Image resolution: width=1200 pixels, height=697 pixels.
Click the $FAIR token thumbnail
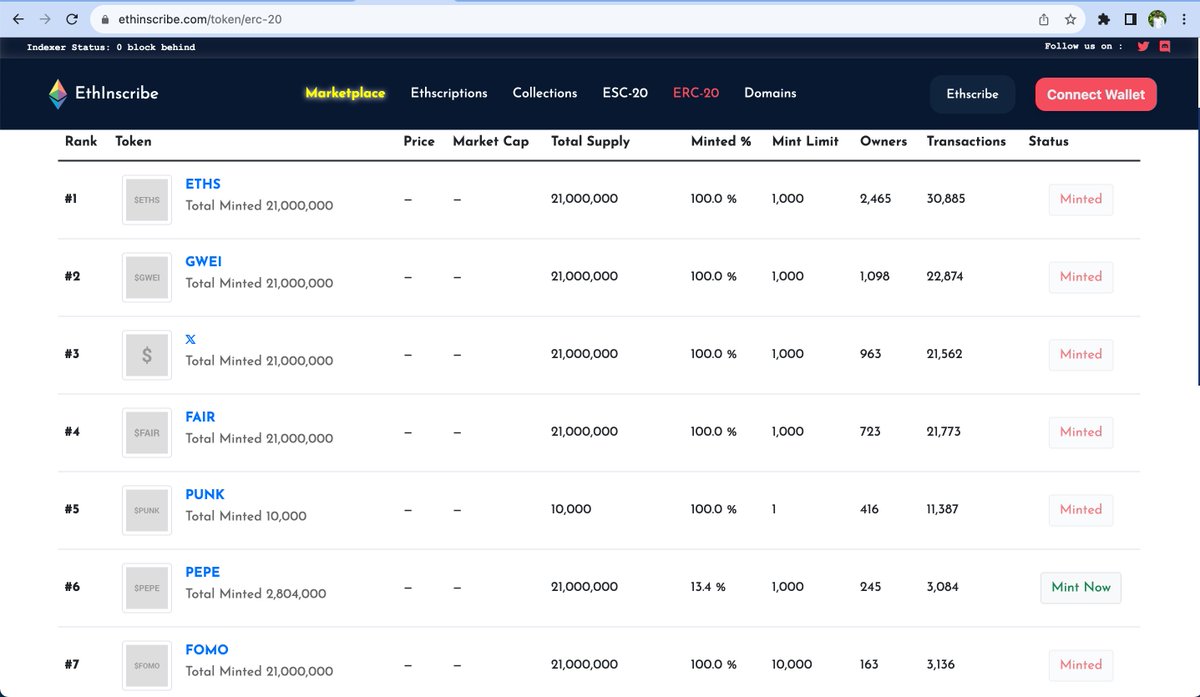(147, 433)
